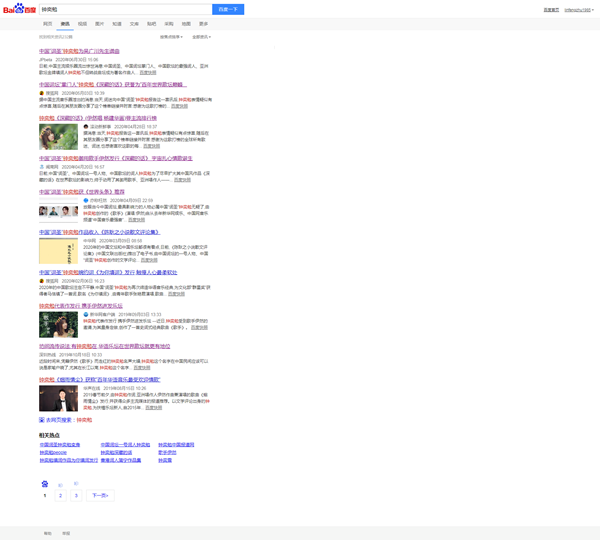The width and height of the screenshot is (600, 540).
Task: Open the 图片 search tab
Action: pos(99,23)
